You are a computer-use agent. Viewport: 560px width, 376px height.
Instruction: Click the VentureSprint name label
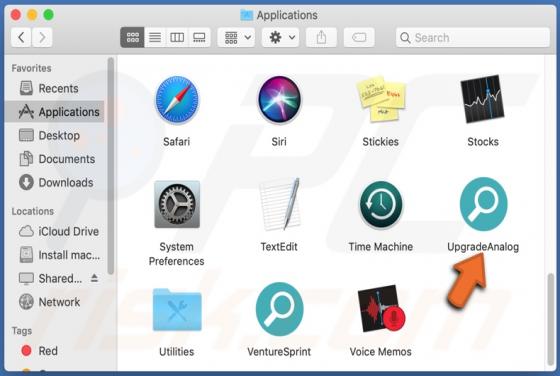click(x=279, y=352)
